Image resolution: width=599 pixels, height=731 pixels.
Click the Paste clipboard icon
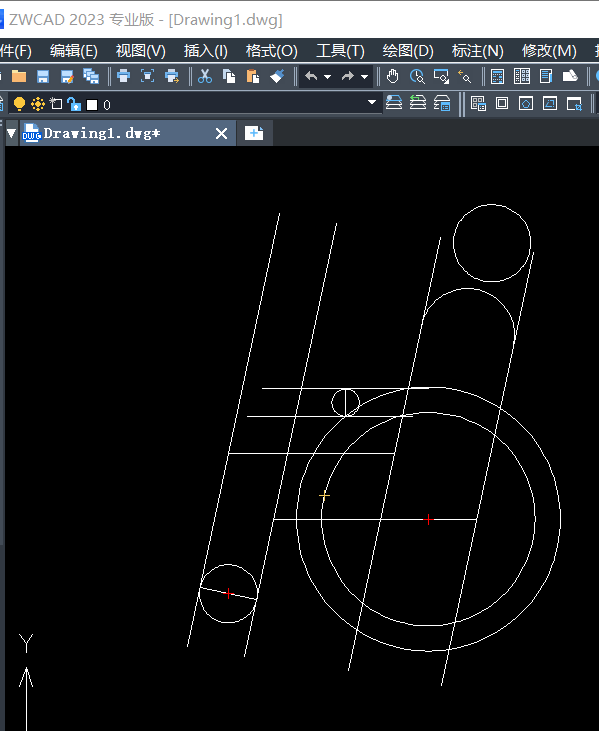pos(253,76)
